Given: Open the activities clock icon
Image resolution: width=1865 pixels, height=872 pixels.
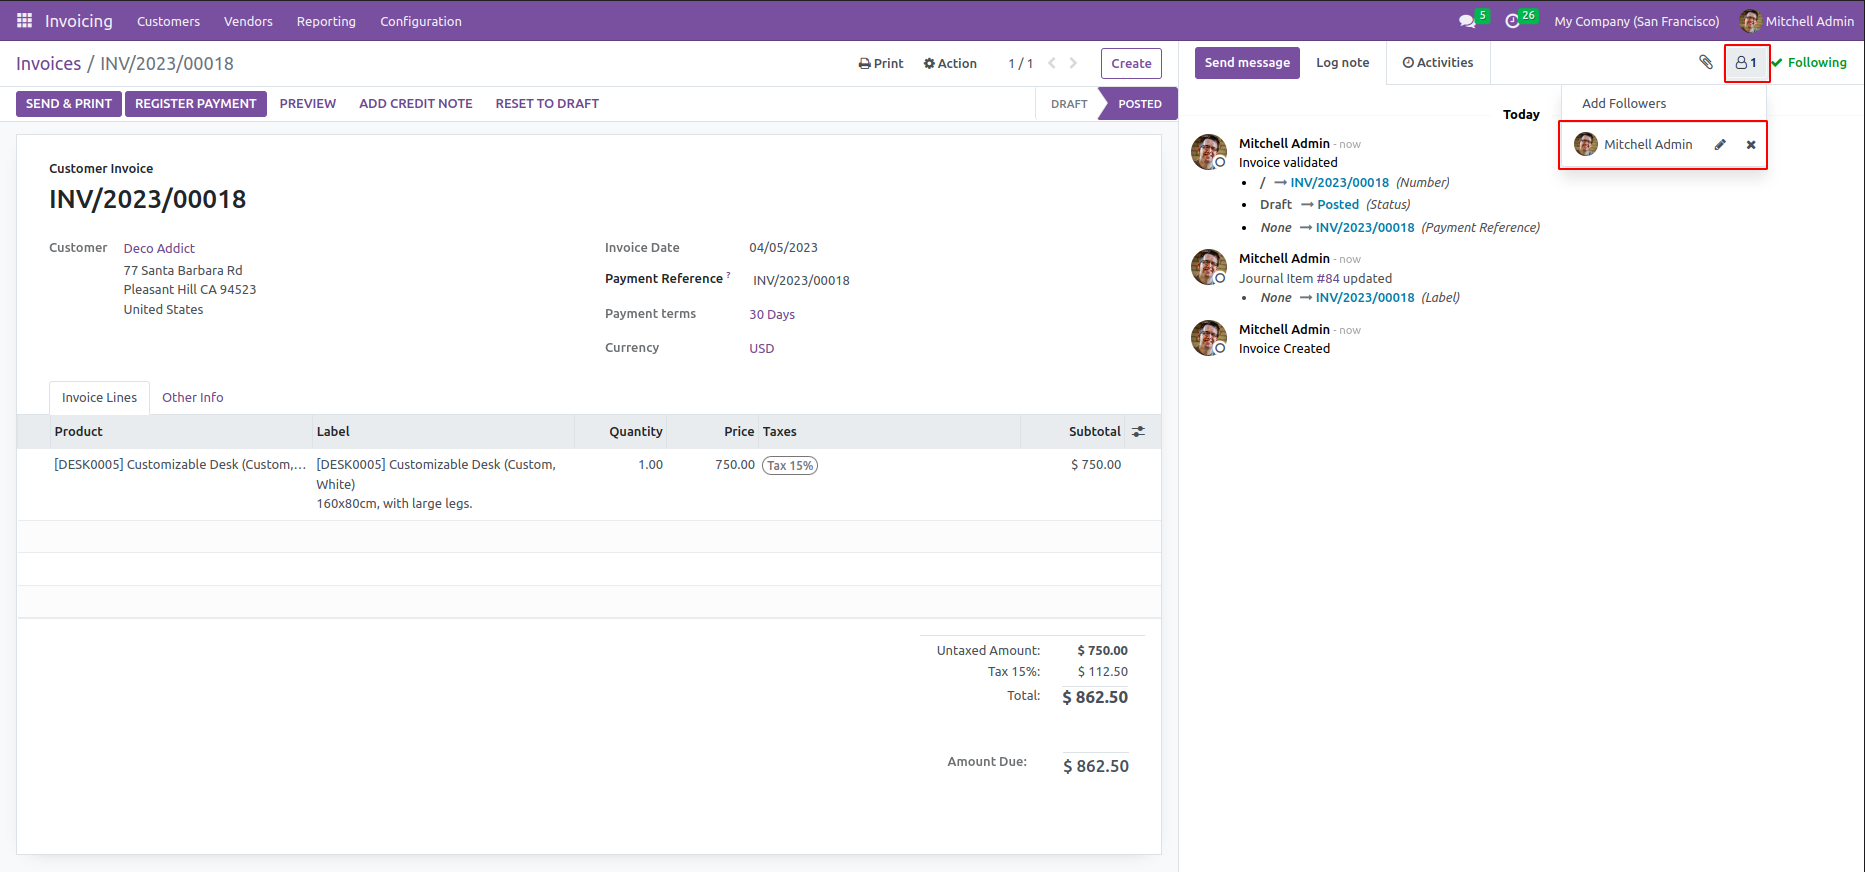Looking at the screenshot, I should [x=1512, y=21].
